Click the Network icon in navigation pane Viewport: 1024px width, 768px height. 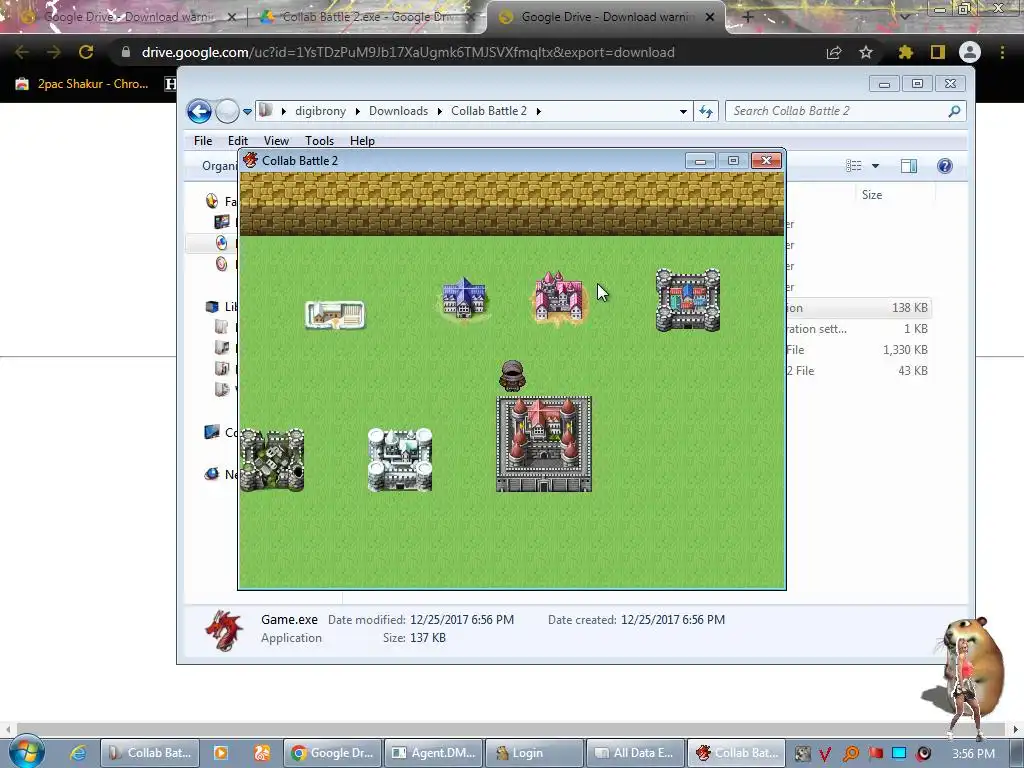212,474
